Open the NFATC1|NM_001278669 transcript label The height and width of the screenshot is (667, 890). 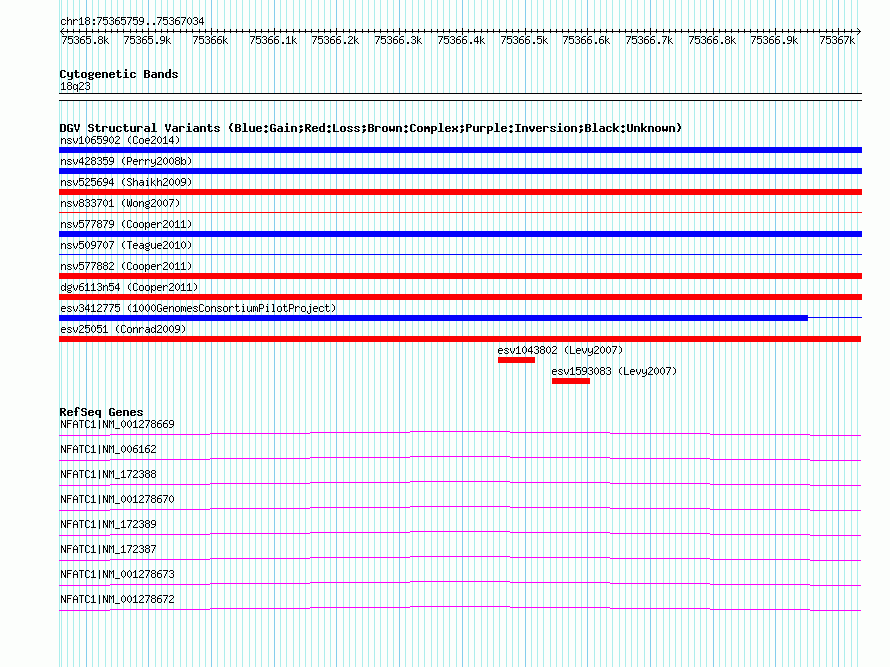(x=117, y=425)
